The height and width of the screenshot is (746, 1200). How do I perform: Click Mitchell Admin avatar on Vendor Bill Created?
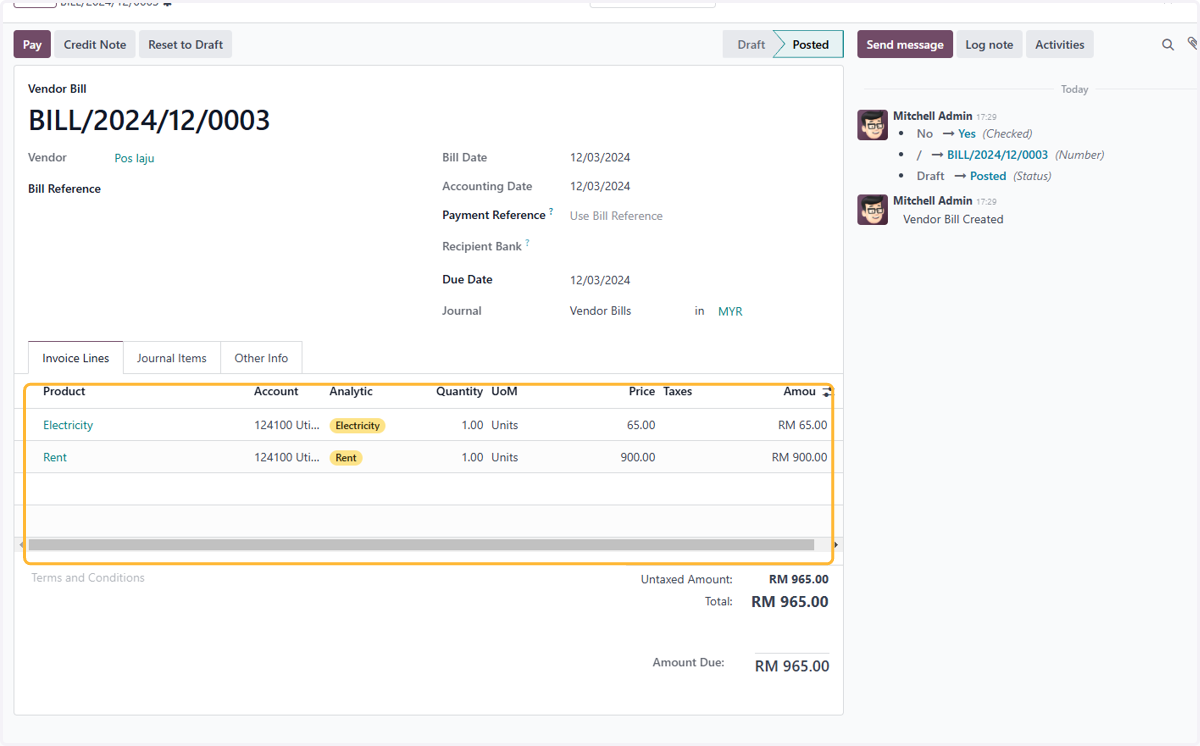click(873, 209)
